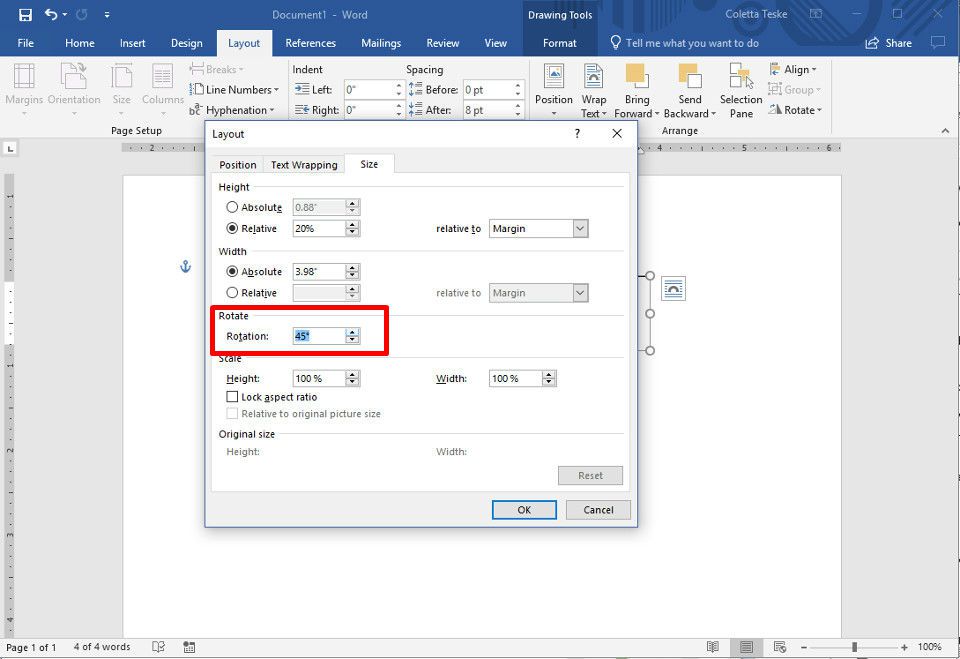Image resolution: width=960 pixels, height=659 pixels.
Task: Open the Insert tab
Action: [x=132, y=43]
